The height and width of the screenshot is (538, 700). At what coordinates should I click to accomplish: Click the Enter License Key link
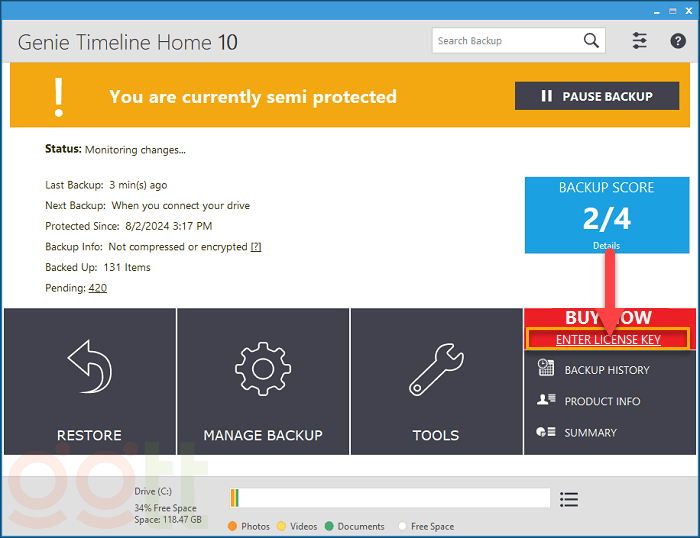pyautogui.click(x=608, y=340)
